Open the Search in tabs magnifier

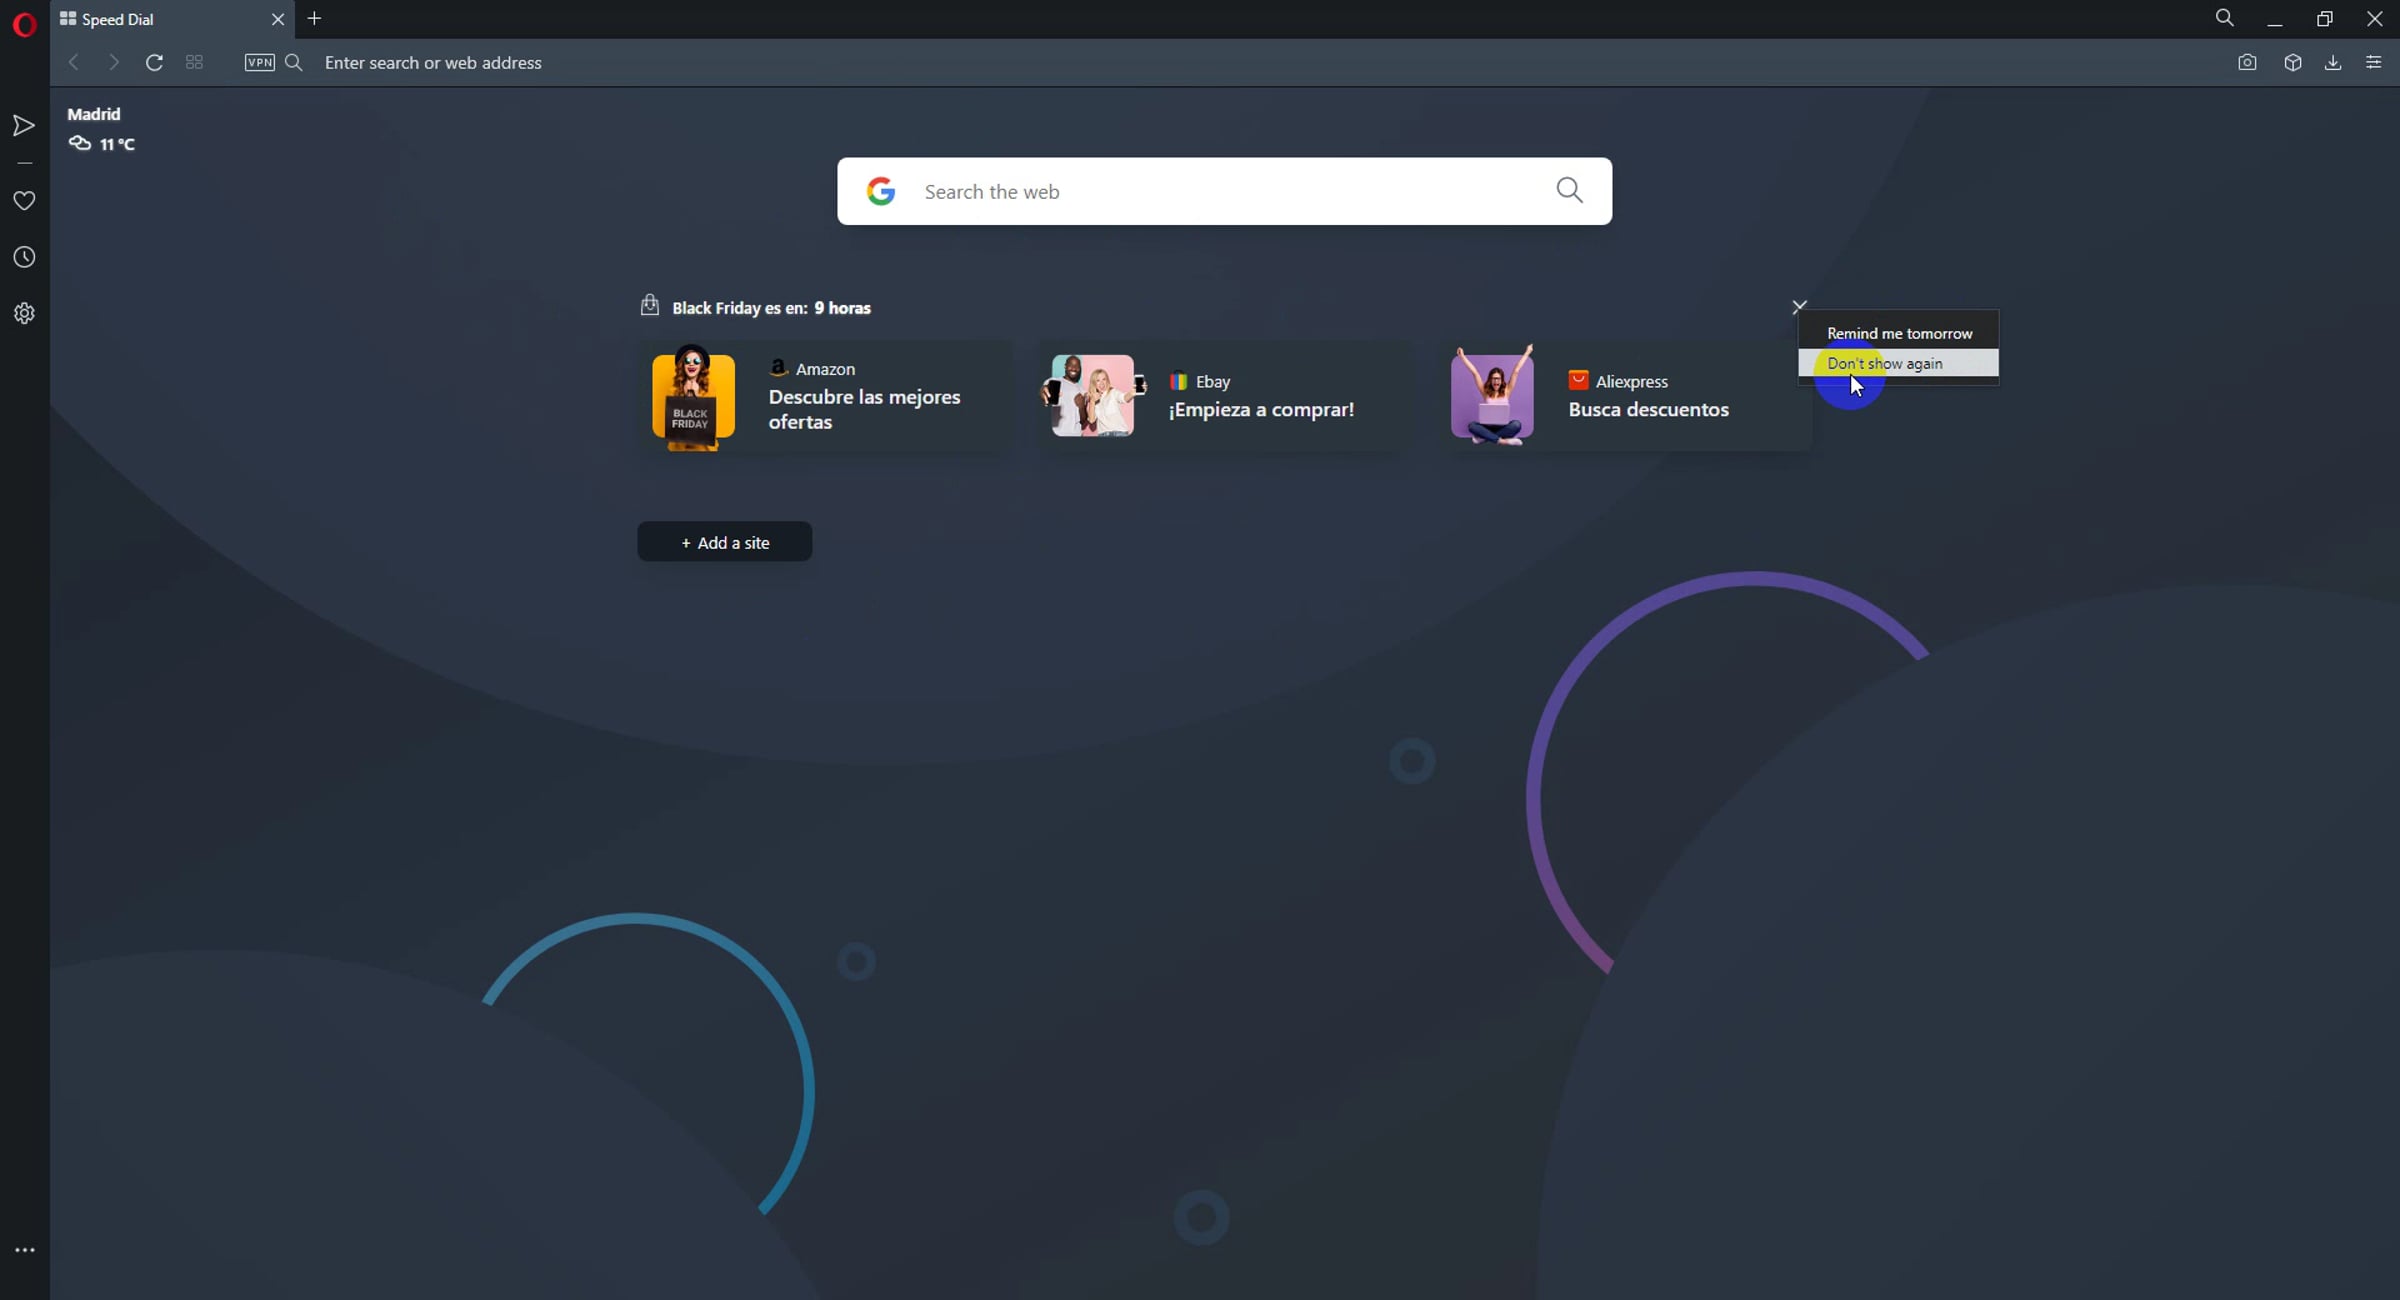(x=2224, y=18)
